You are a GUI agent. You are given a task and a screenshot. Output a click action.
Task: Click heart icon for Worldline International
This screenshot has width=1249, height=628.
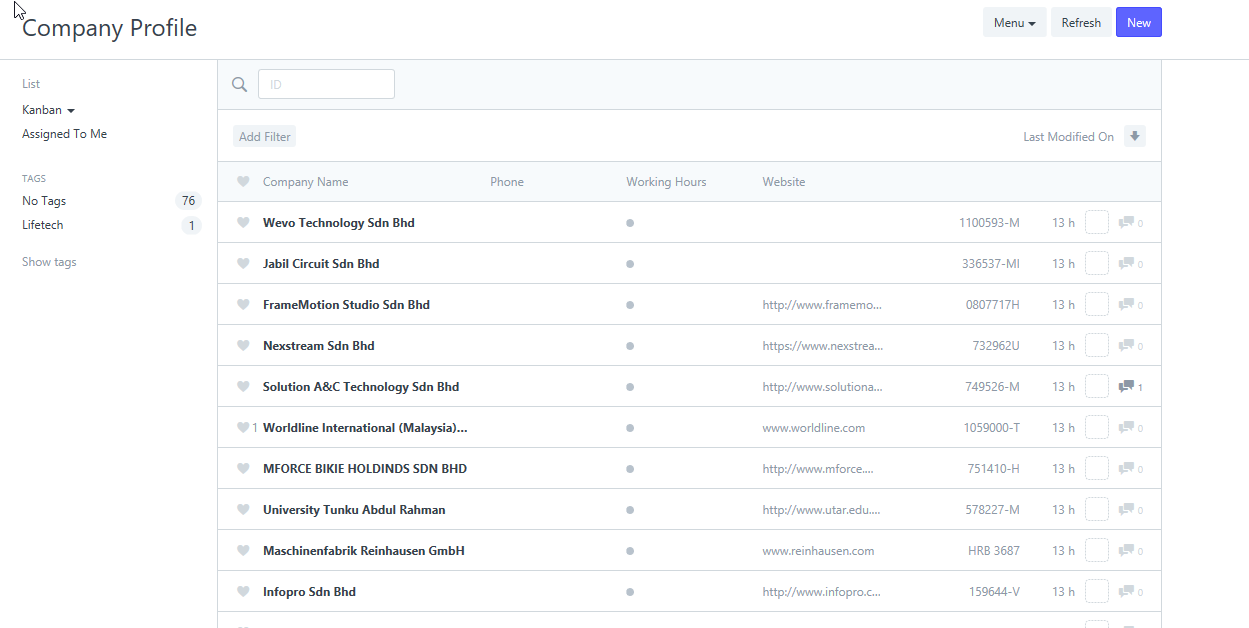(x=243, y=428)
